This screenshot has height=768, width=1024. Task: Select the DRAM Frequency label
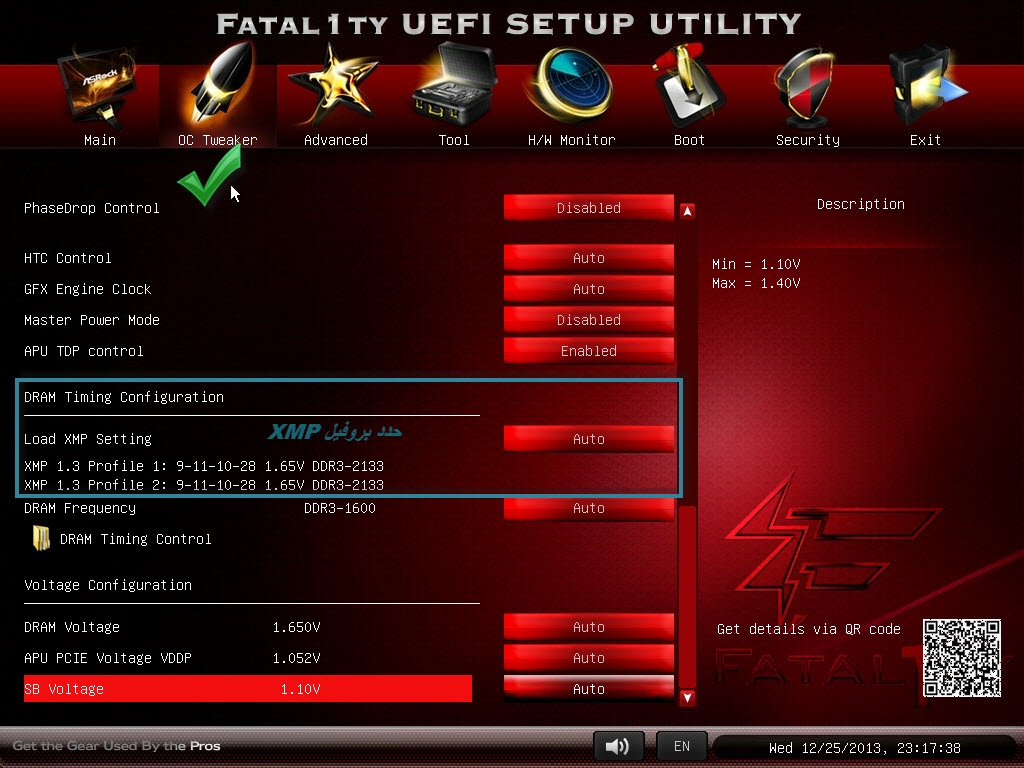point(80,508)
